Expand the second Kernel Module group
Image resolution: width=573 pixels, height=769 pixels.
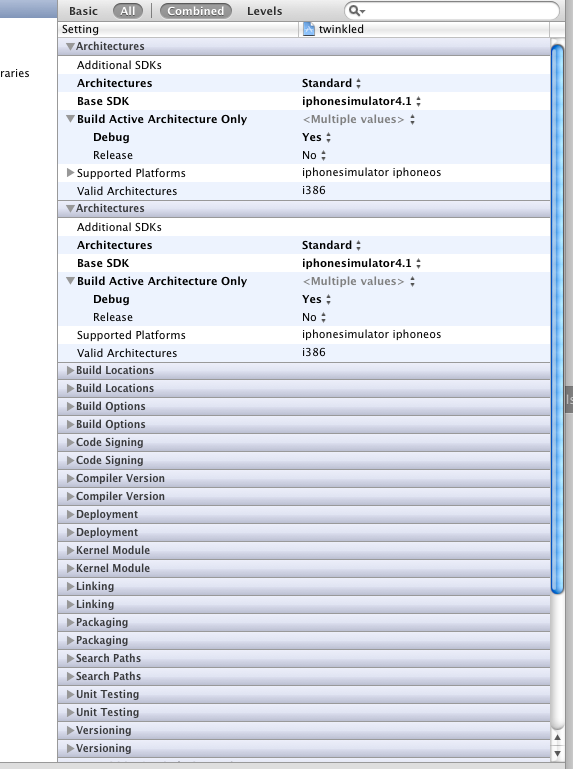click(70, 568)
